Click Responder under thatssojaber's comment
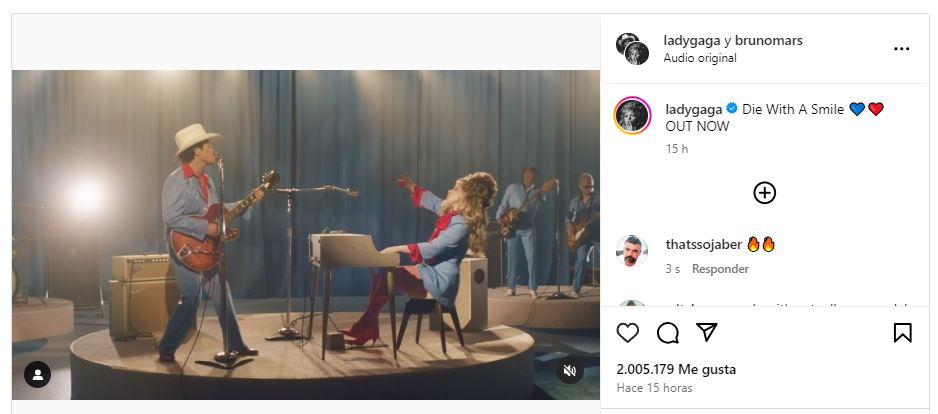The height and width of the screenshot is (414, 938). point(721,269)
